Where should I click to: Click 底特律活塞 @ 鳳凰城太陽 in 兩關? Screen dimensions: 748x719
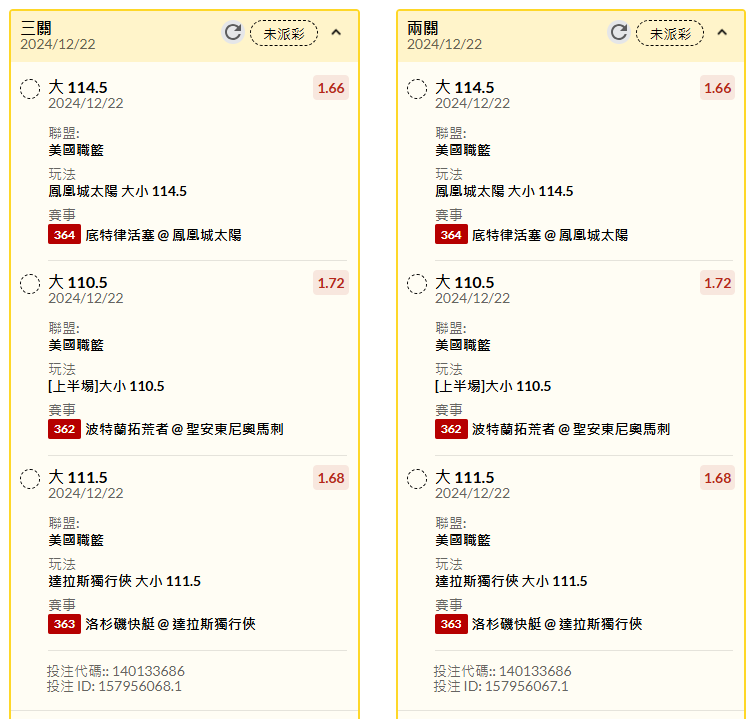550,235
